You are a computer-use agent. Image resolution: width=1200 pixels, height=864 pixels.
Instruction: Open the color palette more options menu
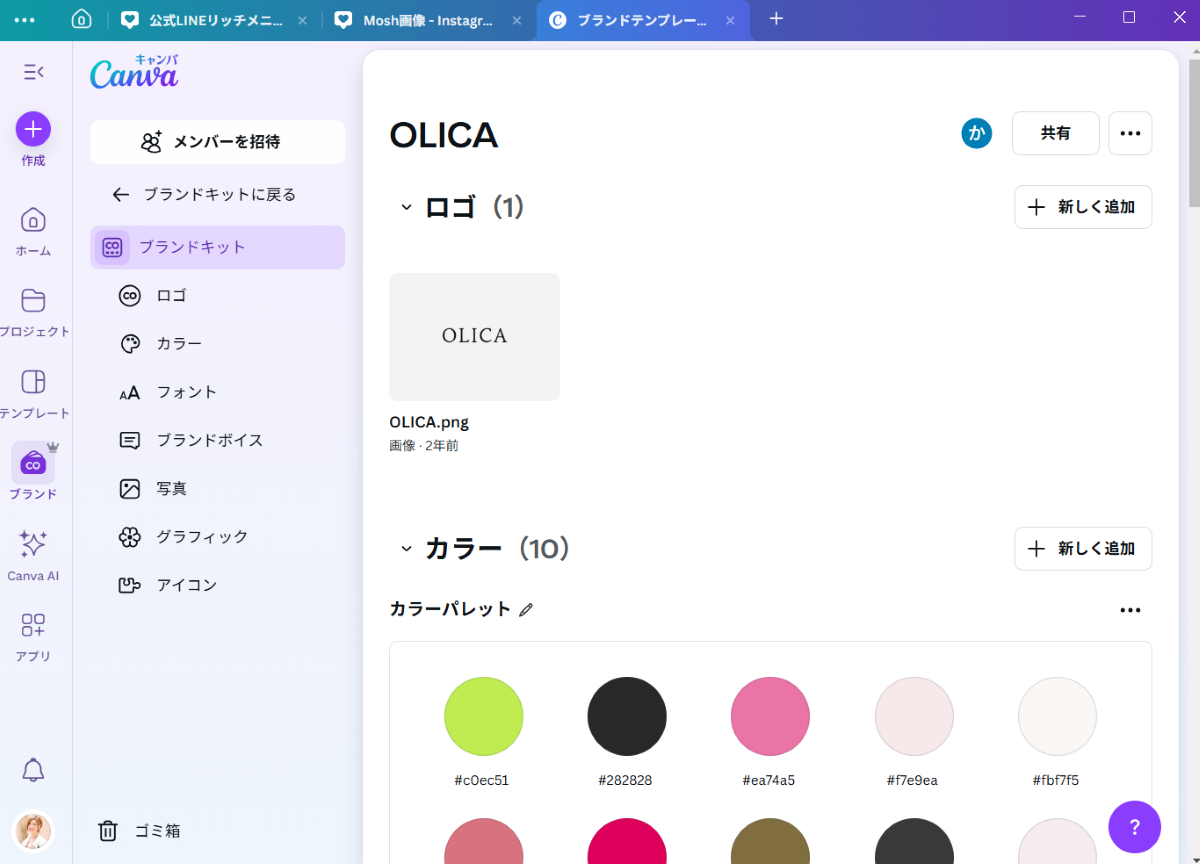(1130, 610)
